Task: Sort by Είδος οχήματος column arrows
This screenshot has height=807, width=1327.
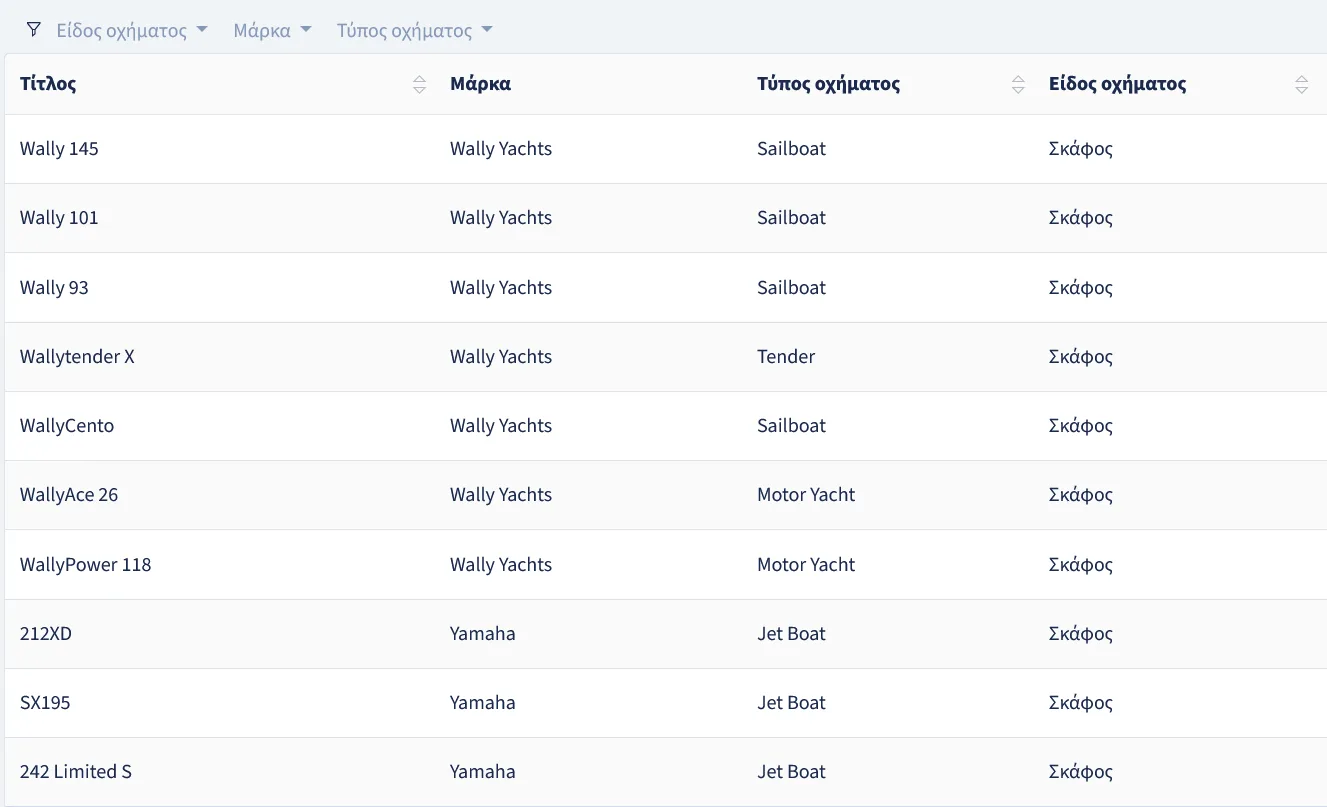Action: point(1301,85)
